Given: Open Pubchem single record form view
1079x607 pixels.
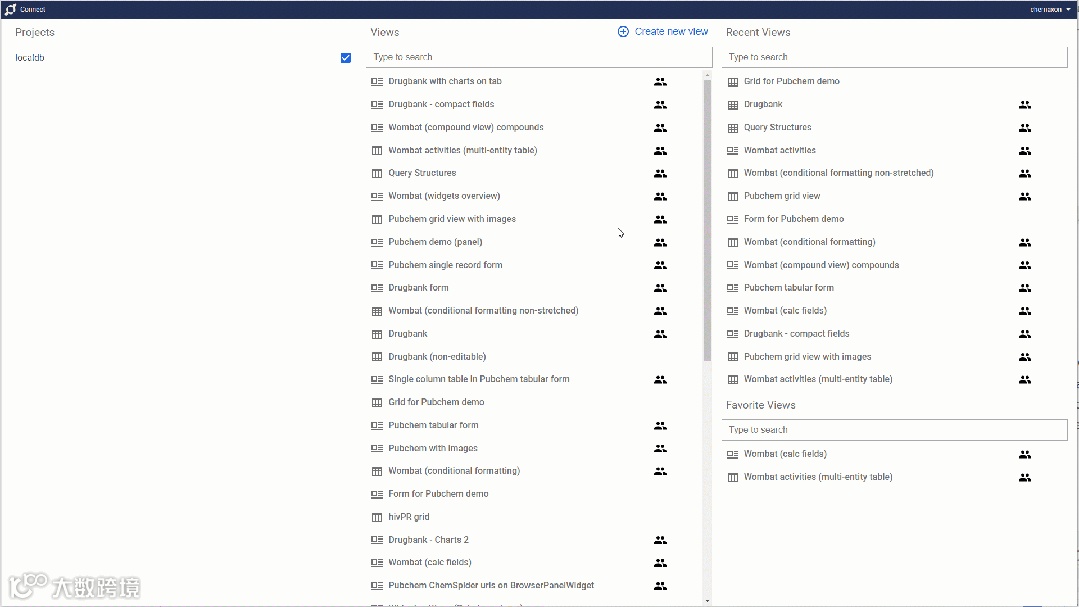Looking at the screenshot, I should tap(445, 265).
